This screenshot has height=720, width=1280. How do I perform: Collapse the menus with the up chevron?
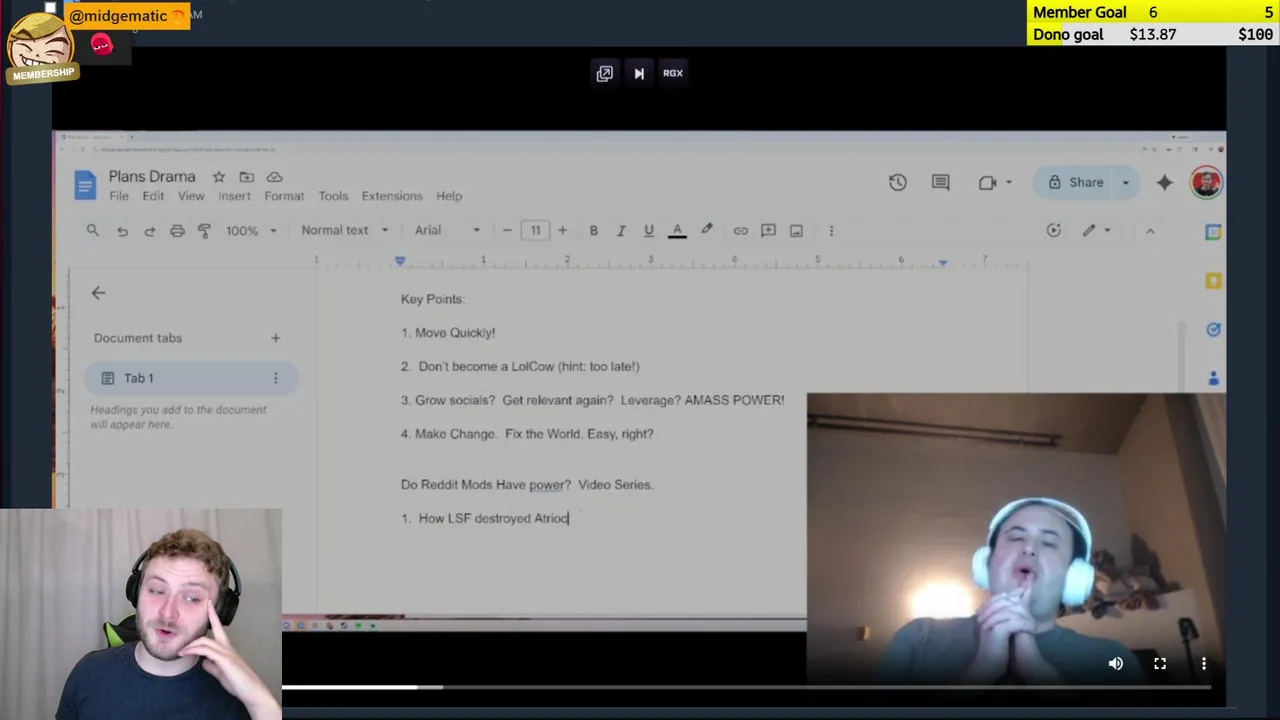pos(1150,230)
